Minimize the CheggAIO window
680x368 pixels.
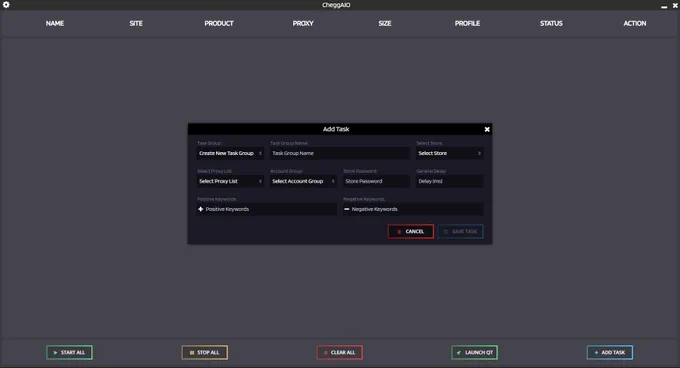[x=664, y=6]
